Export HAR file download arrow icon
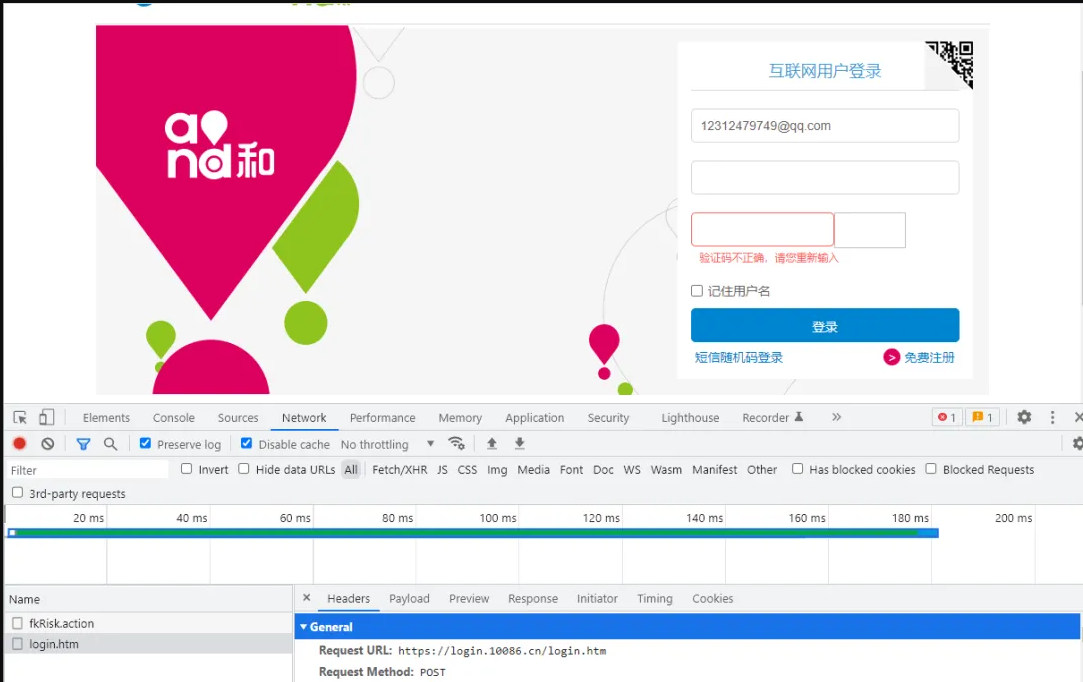 pos(519,444)
